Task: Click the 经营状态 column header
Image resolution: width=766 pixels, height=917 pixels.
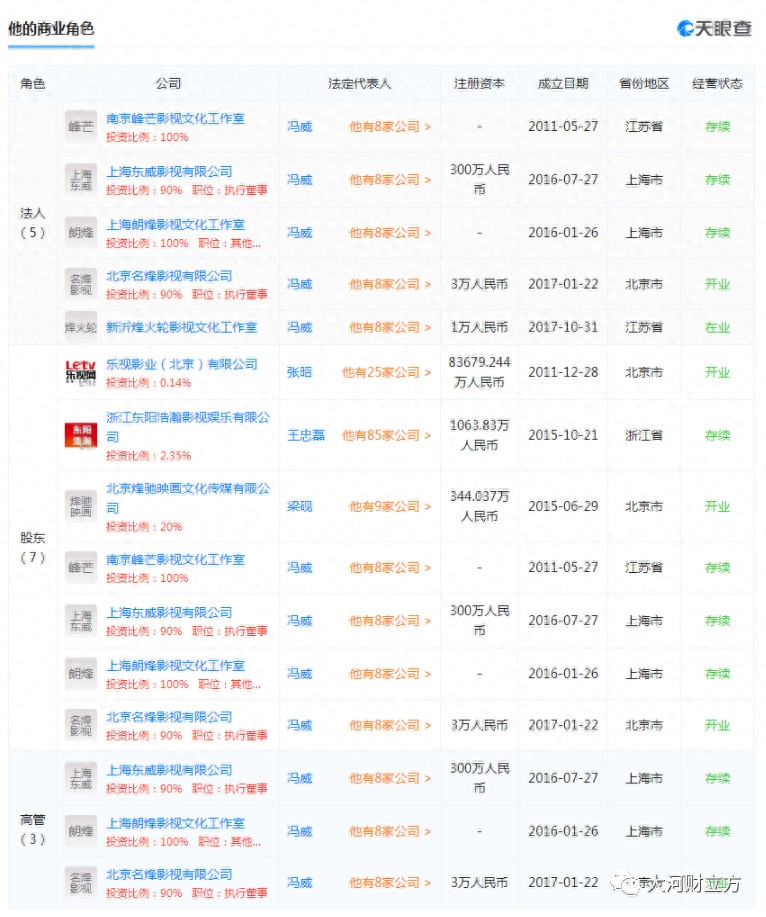Action: tap(717, 84)
